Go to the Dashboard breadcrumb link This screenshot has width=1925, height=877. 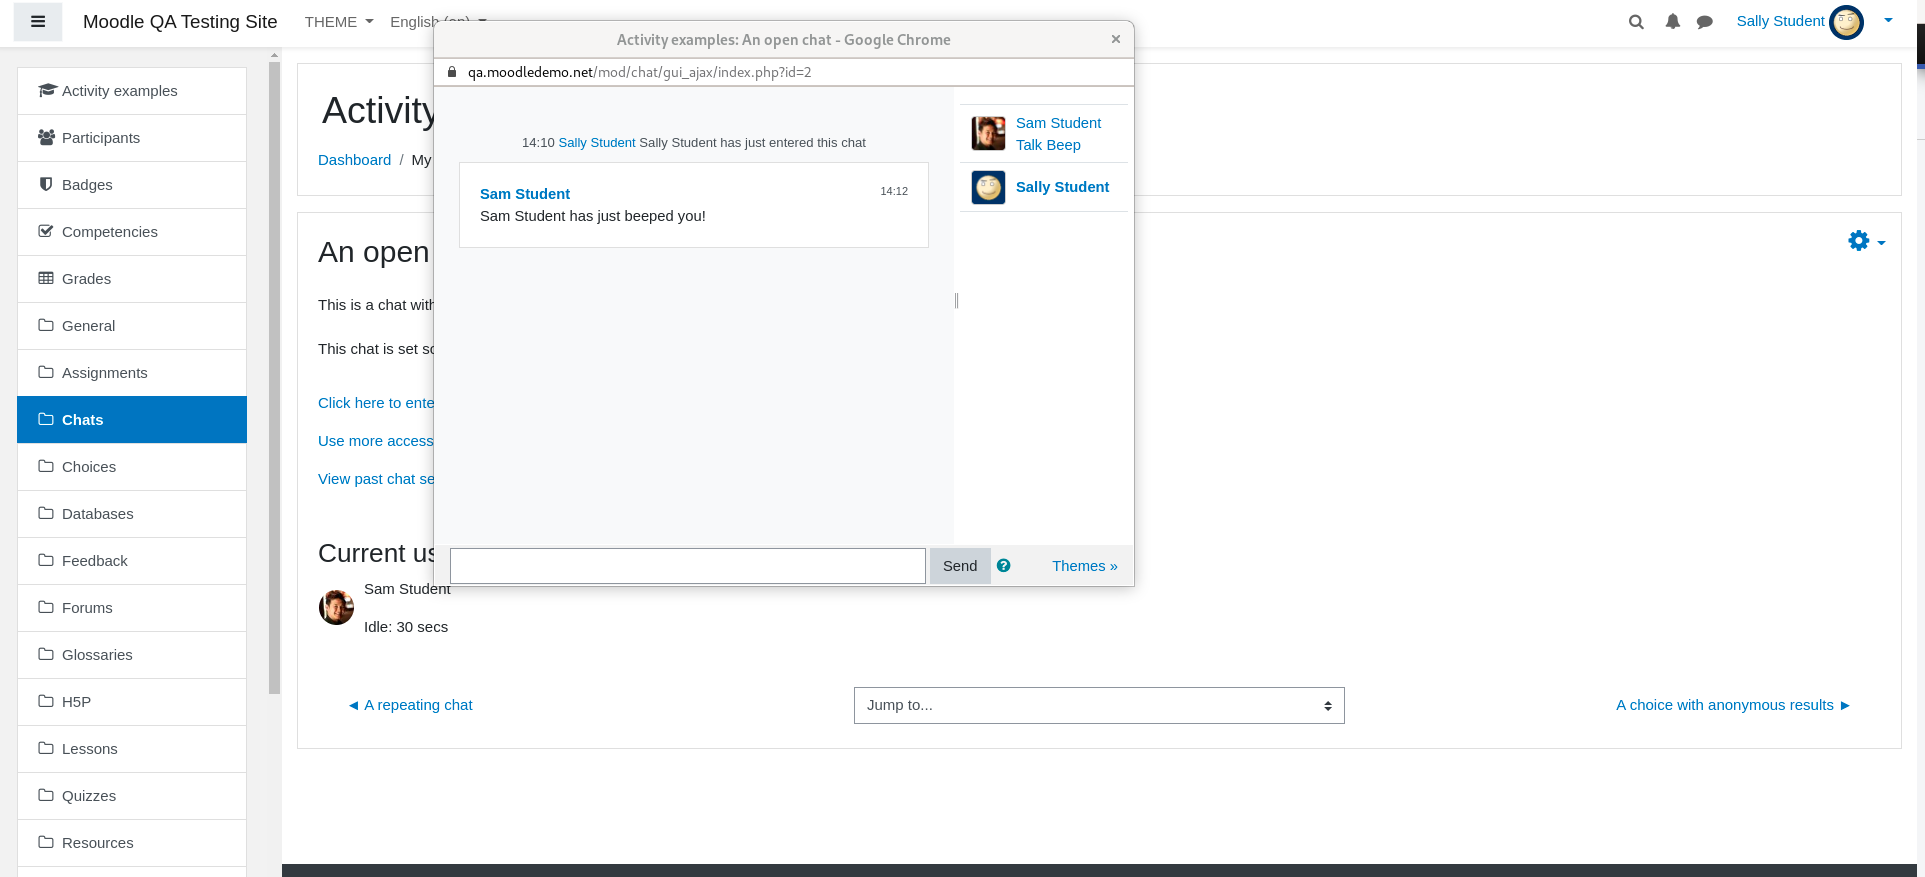click(354, 160)
